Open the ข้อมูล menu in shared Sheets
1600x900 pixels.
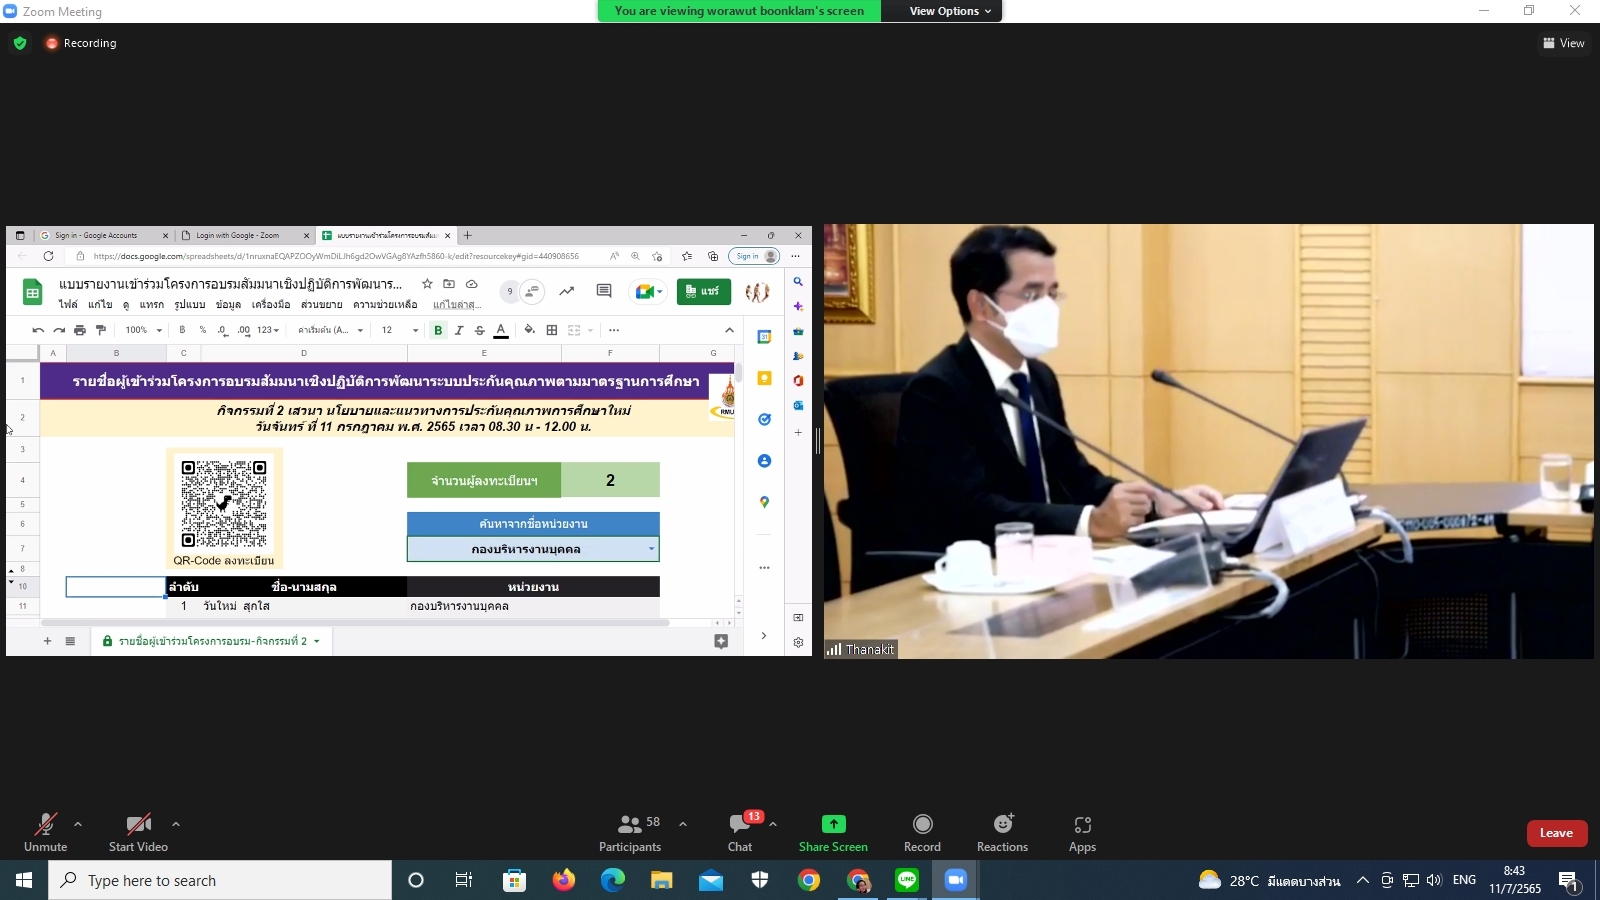pos(228,304)
